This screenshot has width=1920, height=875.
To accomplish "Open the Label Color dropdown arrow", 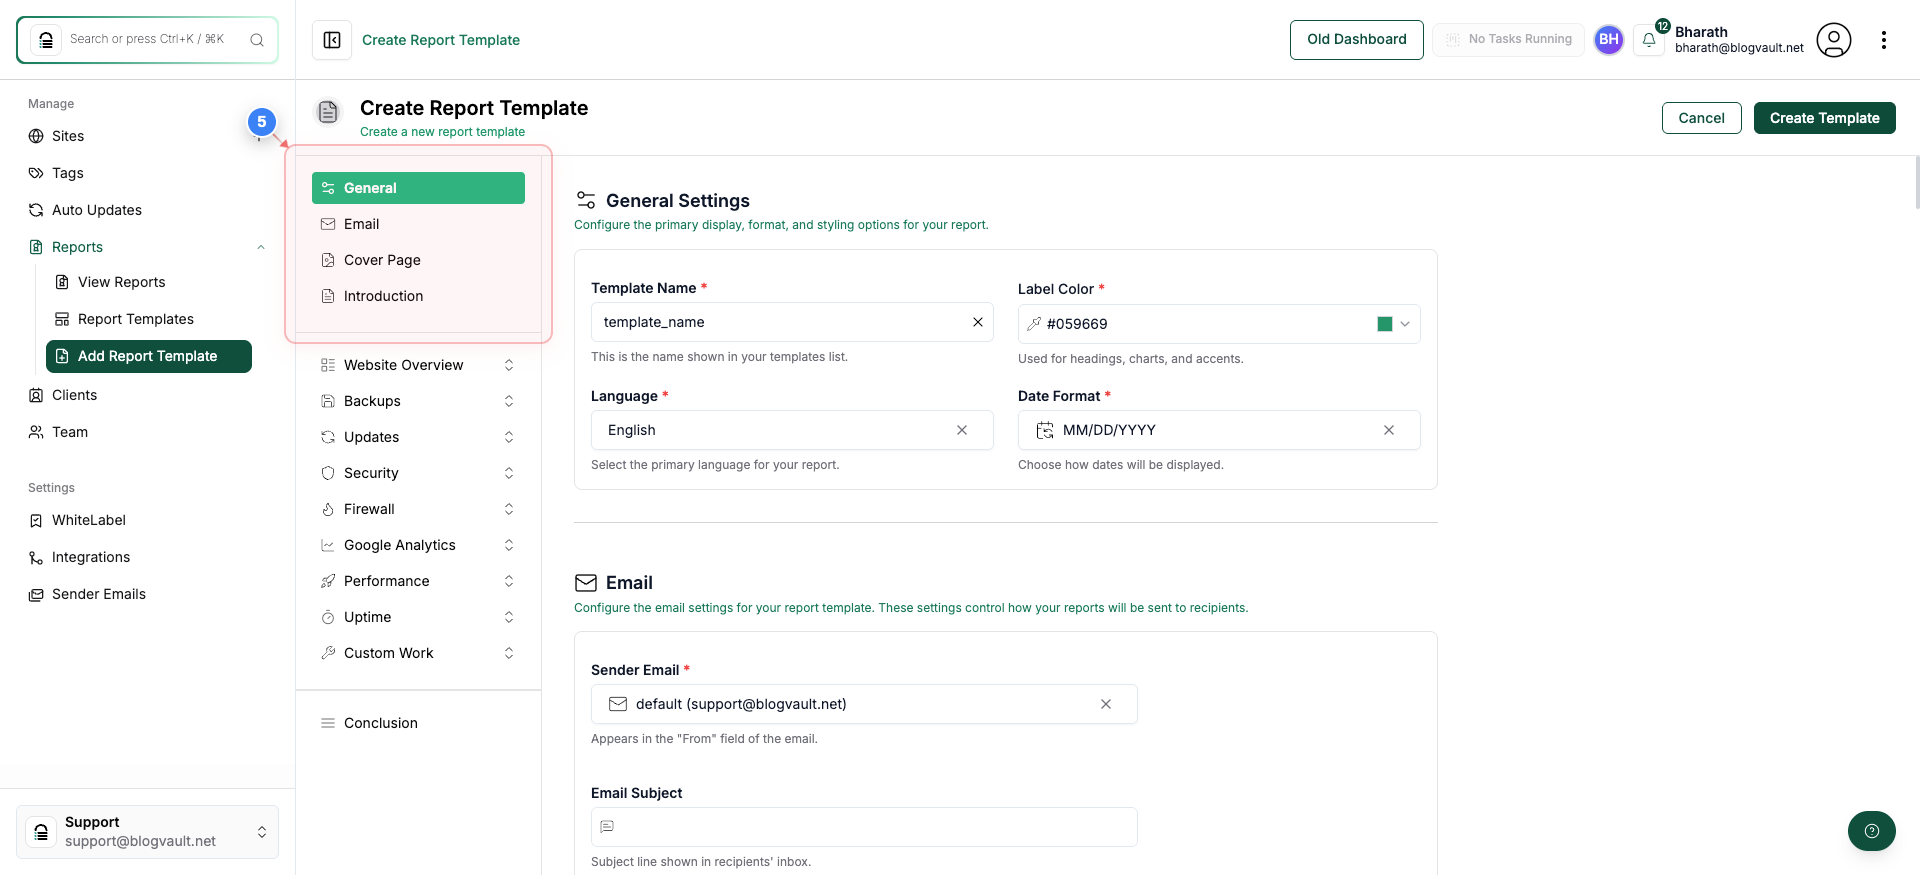I will 1405,324.
